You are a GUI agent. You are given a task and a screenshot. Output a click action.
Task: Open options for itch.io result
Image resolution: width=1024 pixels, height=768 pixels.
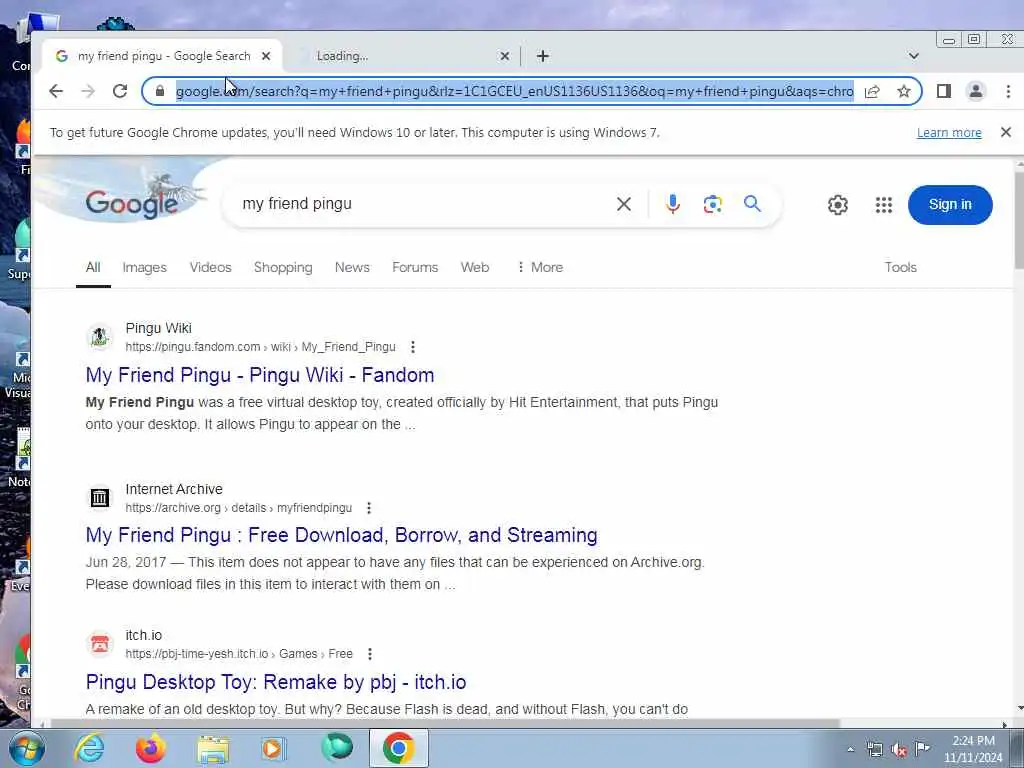370,654
